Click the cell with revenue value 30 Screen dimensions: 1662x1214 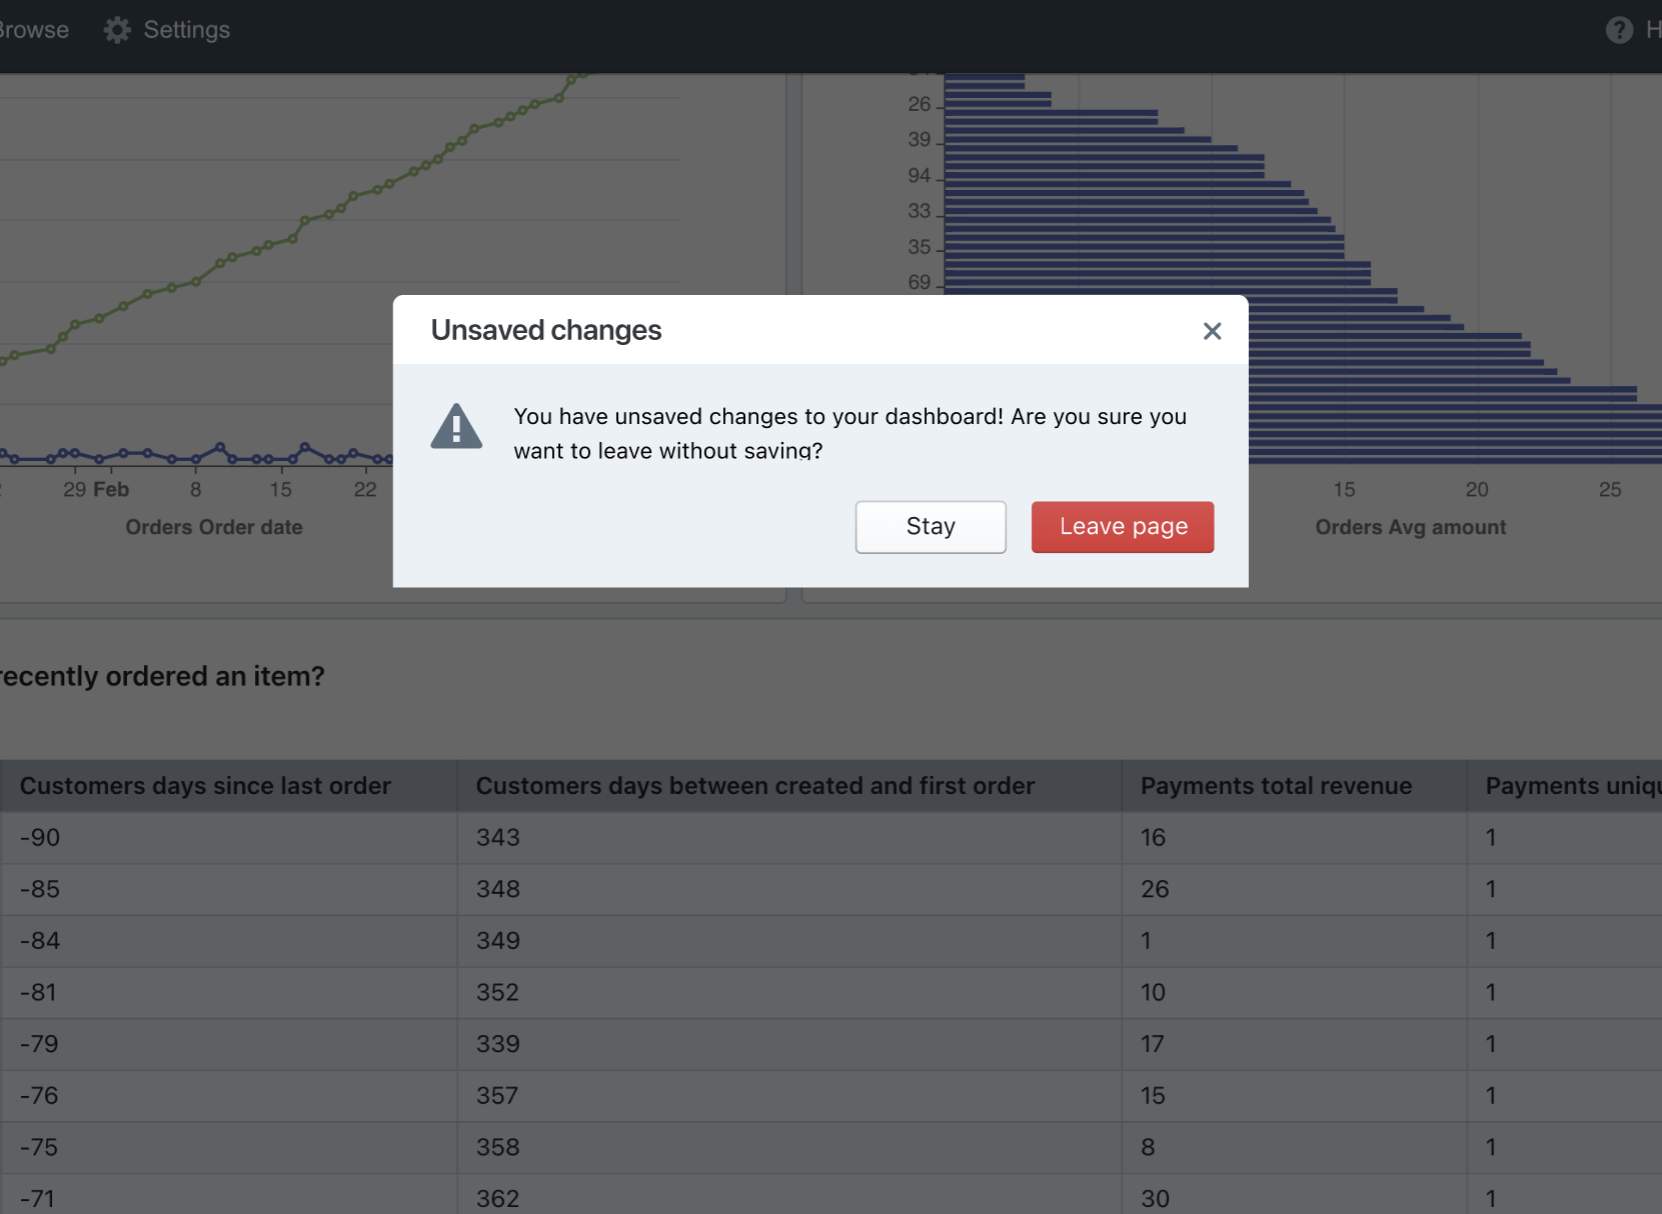tap(1155, 1198)
